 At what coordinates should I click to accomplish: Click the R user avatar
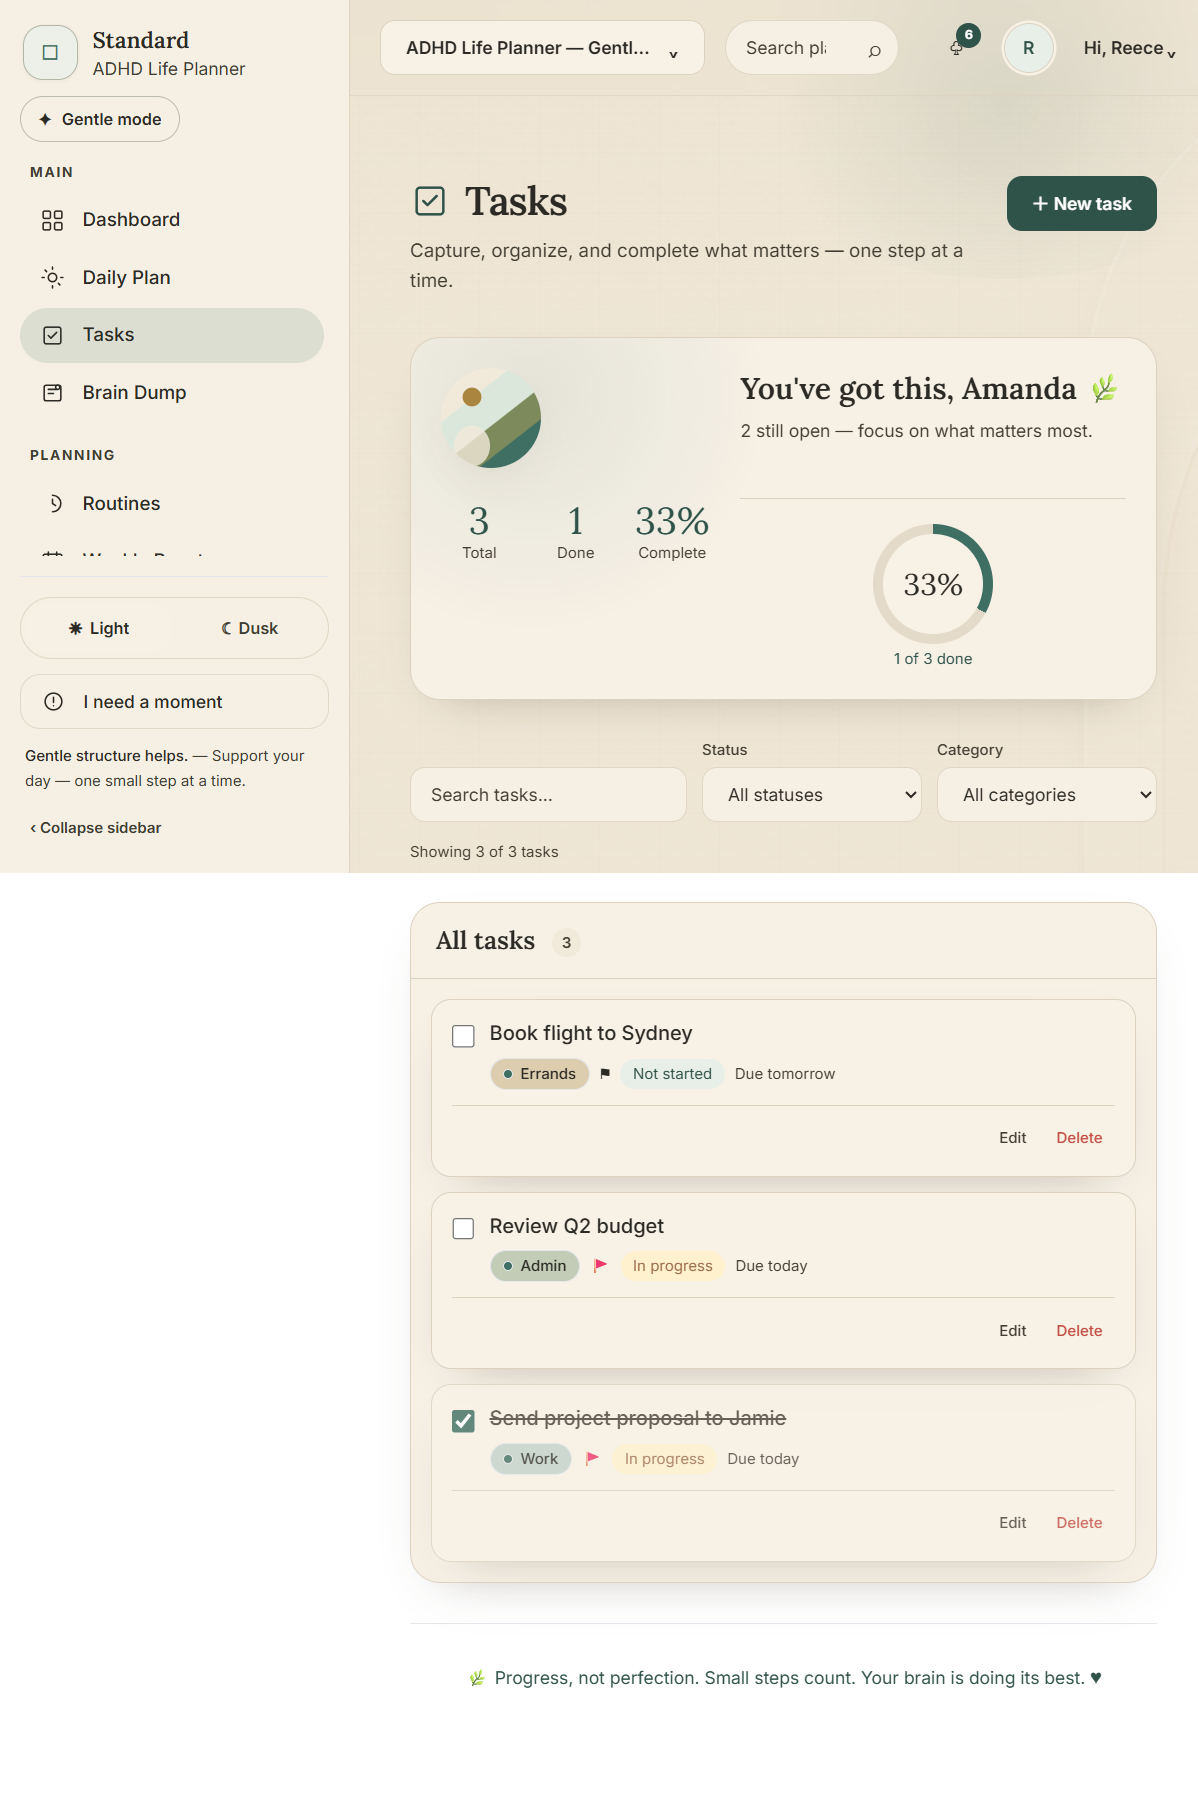click(1028, 48)
